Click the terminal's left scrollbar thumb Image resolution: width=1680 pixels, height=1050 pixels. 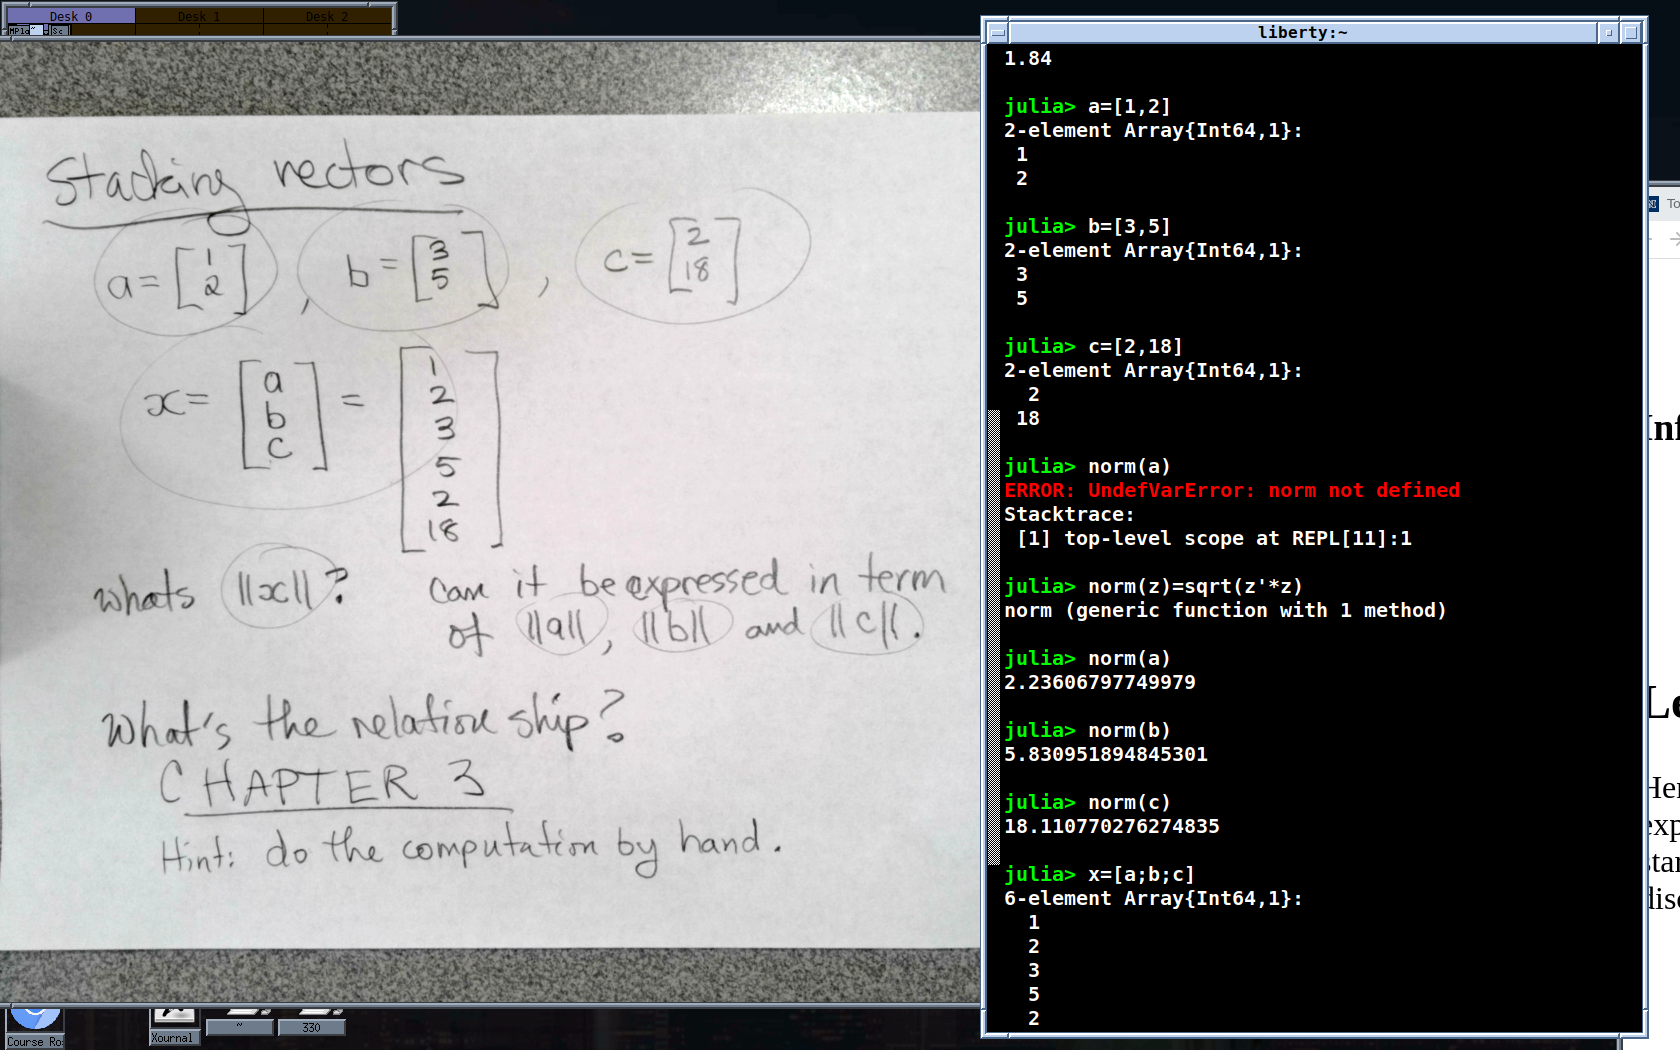(993, 636)
